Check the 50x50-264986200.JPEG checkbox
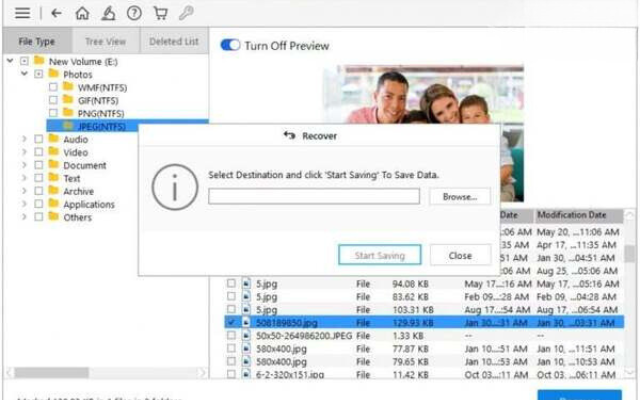640x400 pixels. click(x=231, y=336)
